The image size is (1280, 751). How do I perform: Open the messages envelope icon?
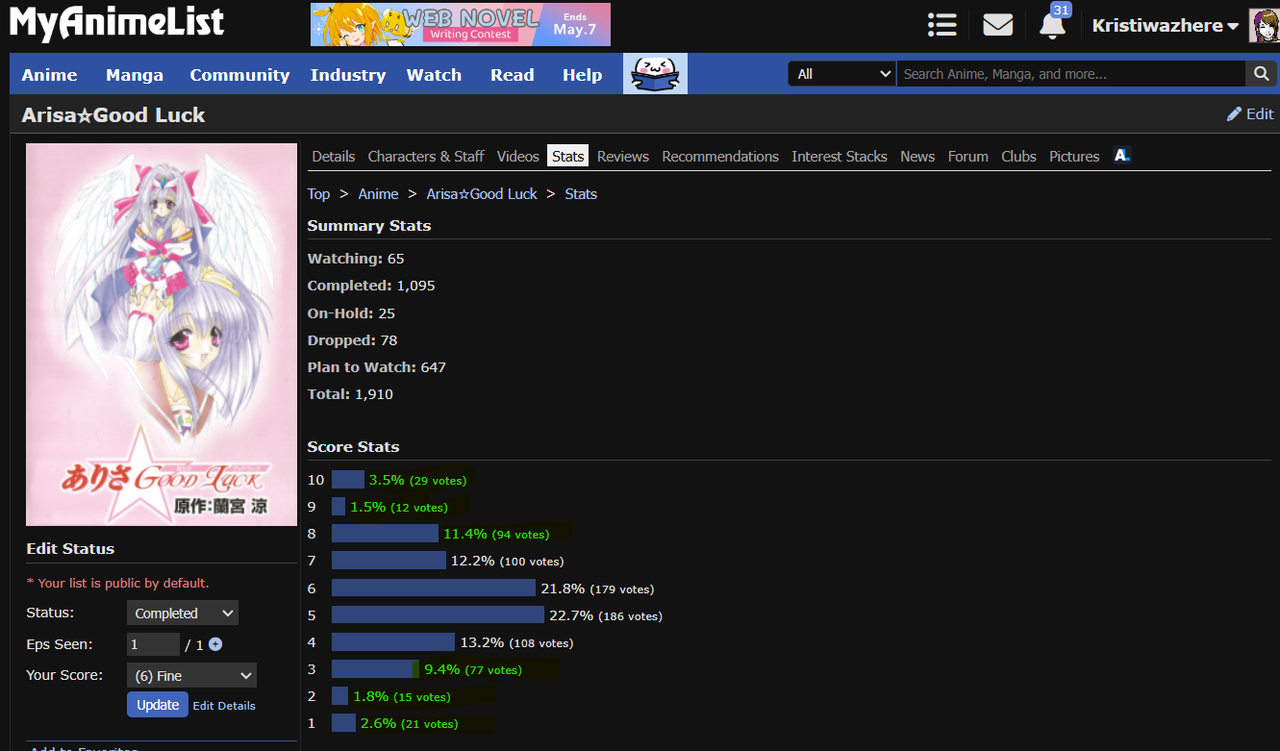(x=998, y=25)
